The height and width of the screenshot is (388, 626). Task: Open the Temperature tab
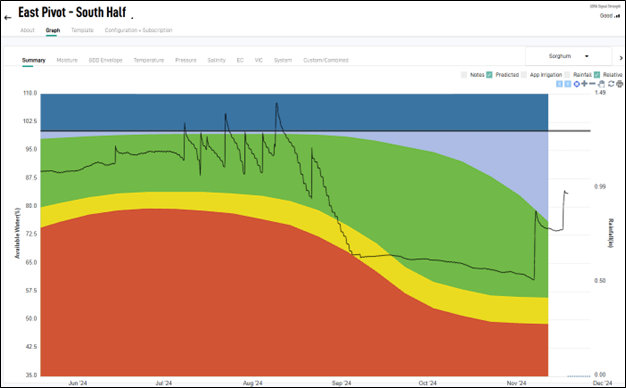coord(149,60)
